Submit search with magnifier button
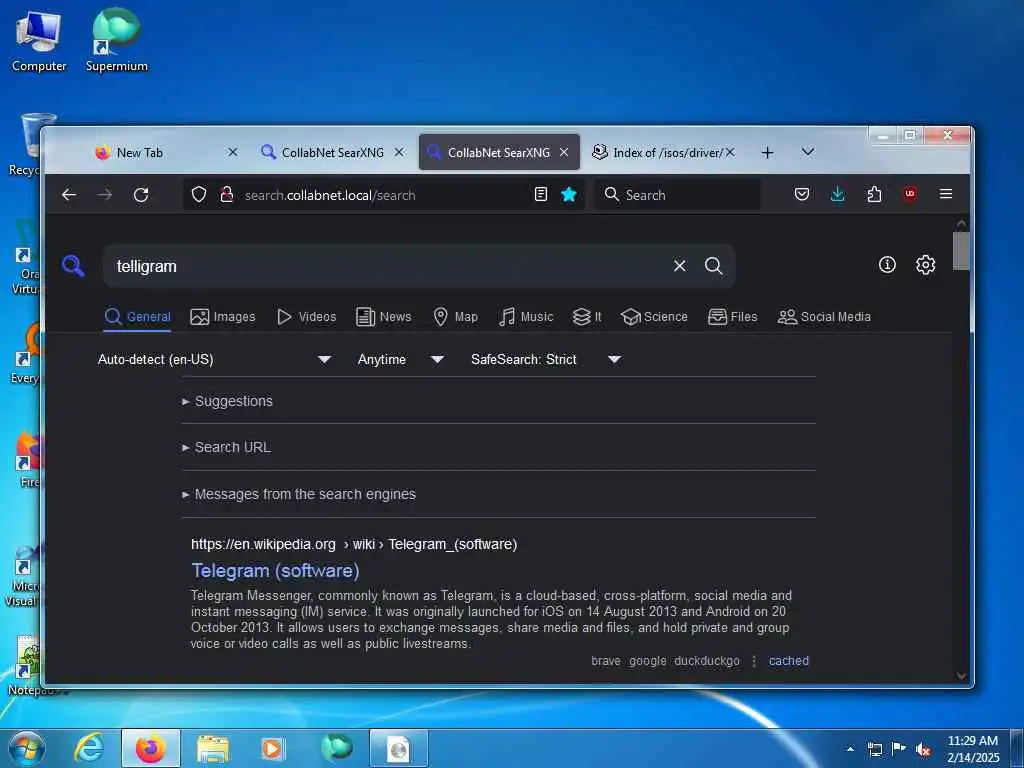Screen dimensions: 1024x768 click(x=714, y=266)
